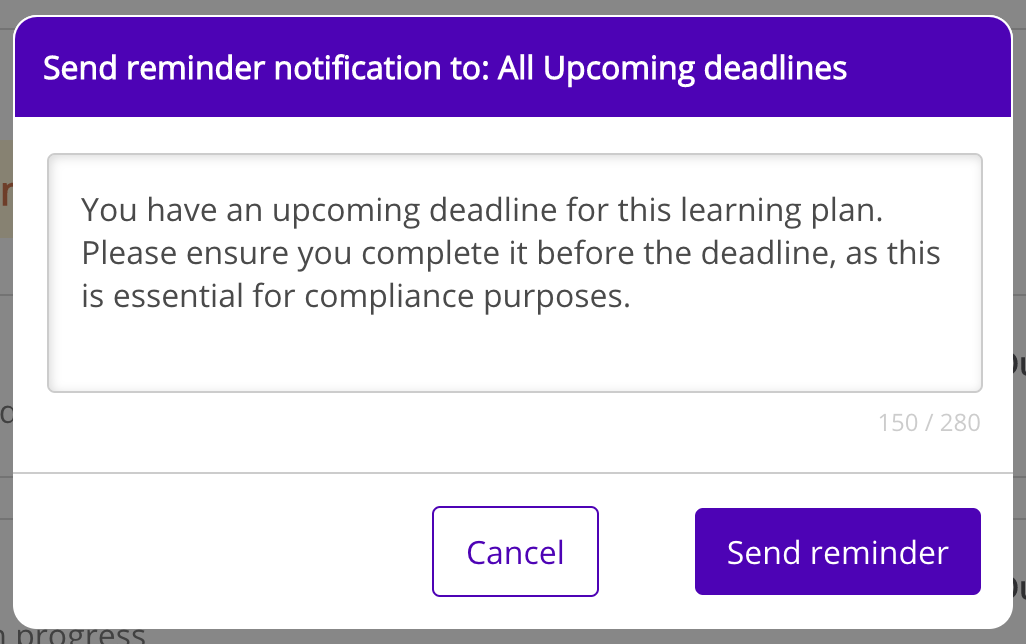Image resolution: width=1026 pixels, height=644 pixels.
Task: Click "All Upcoming deadlines" in the header
Action: pos(672,69)
